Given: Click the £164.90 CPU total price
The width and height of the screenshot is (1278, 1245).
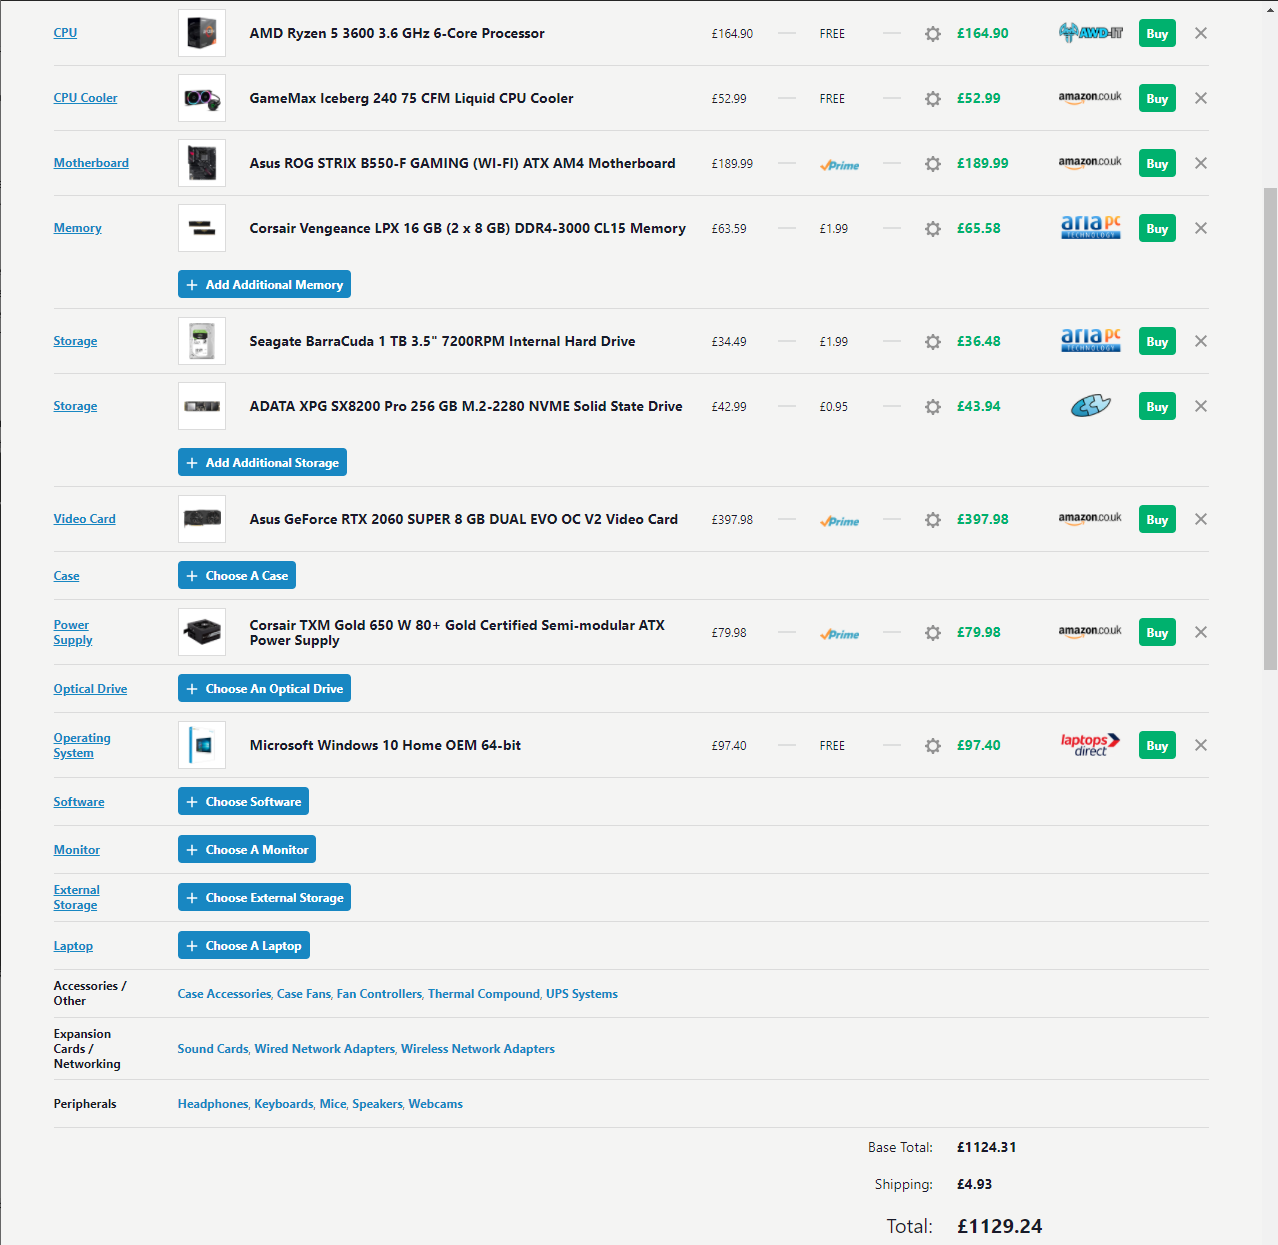Looking at the screenshot, I should pyautogui.click(x=982, y=33).
